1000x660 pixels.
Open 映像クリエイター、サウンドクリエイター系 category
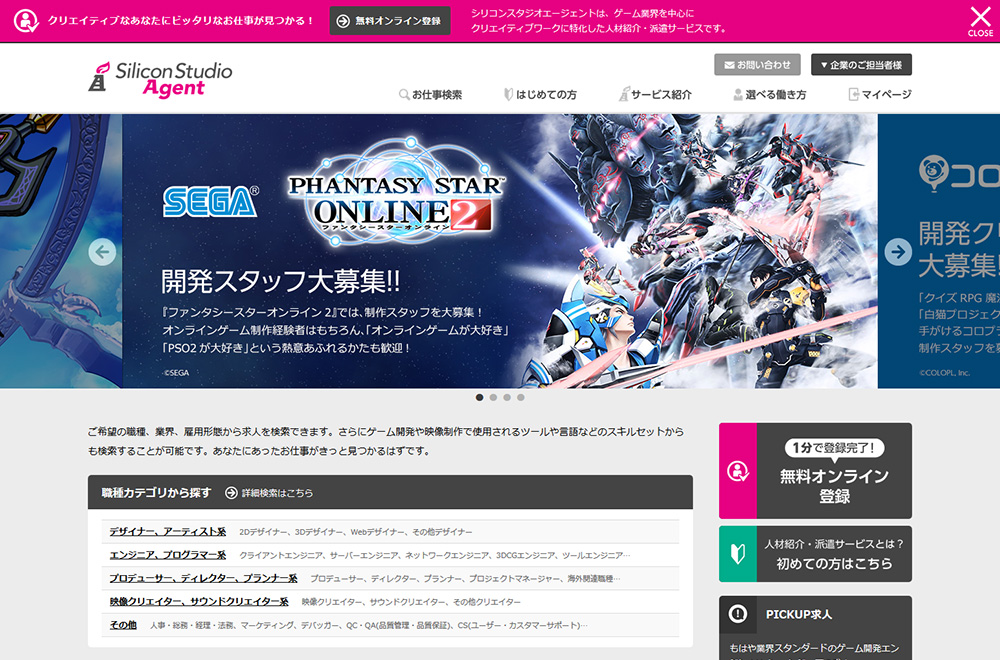[x=198, y=601]
